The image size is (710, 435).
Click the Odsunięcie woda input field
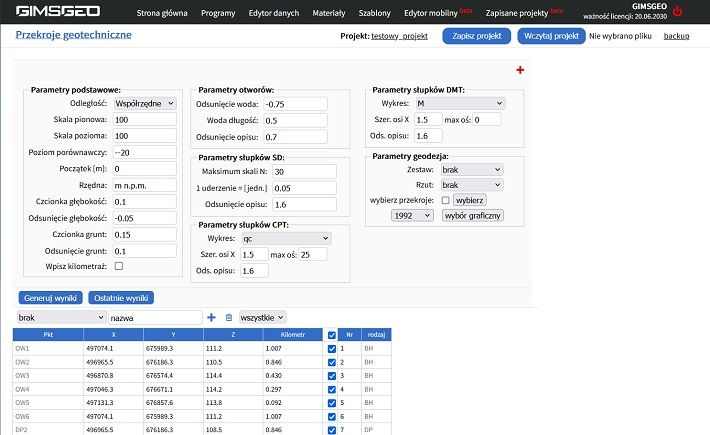295,104
